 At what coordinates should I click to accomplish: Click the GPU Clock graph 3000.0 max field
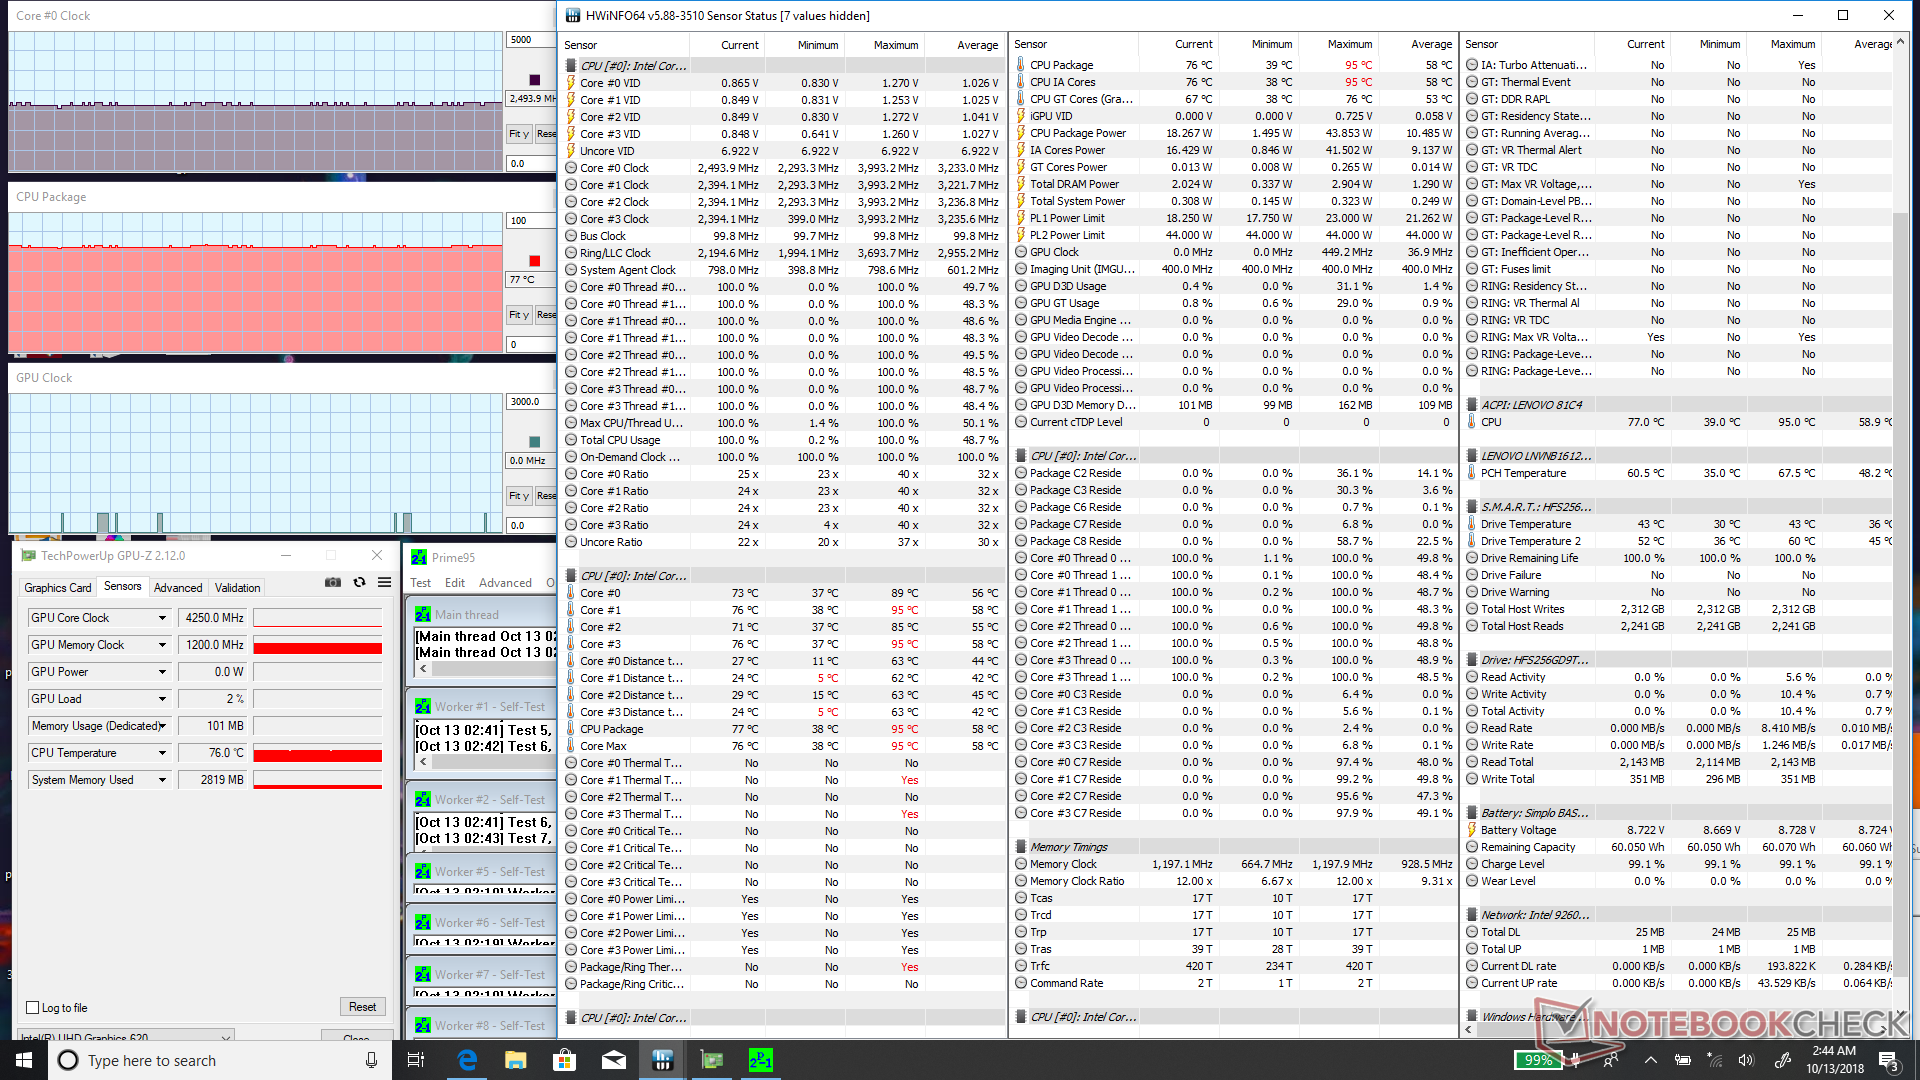pyautogui.click(x=531, y=402)
